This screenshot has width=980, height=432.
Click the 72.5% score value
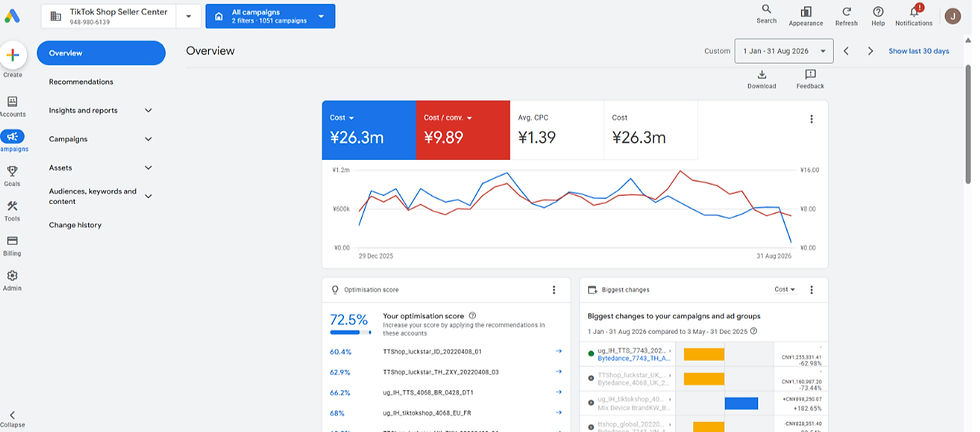pos(349,319)
